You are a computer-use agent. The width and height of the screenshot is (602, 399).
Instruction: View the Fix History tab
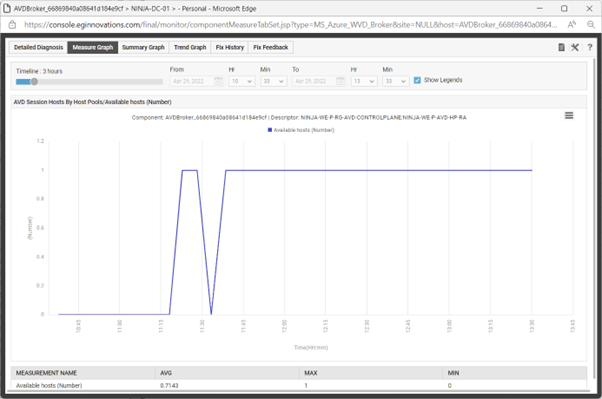coord(230,47)
